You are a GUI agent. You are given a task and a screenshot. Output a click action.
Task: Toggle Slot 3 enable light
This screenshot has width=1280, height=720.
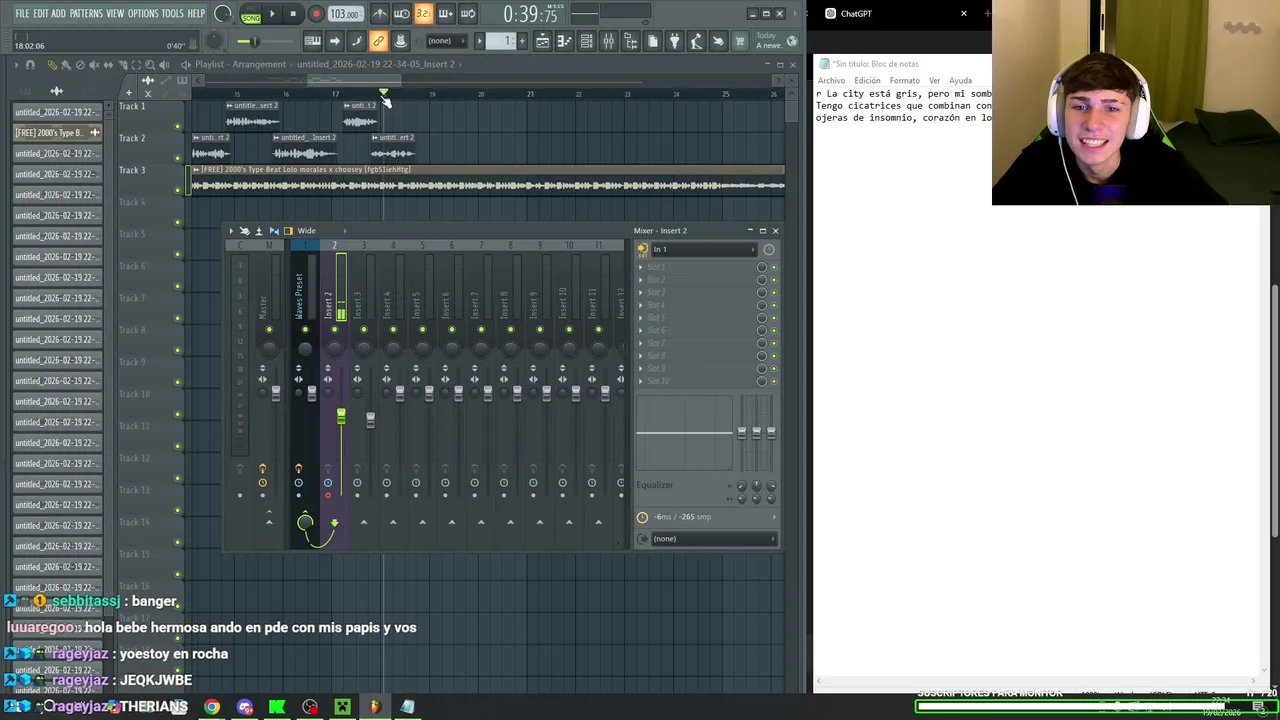coord(773,292)
